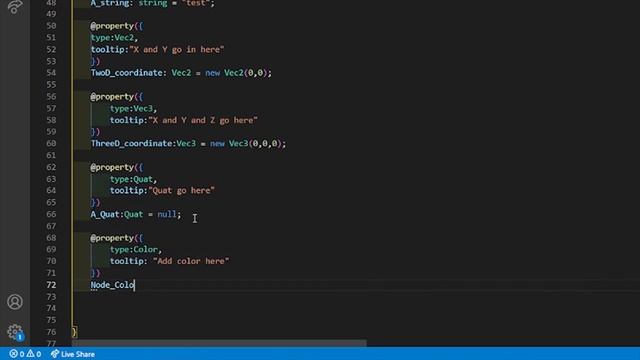640x360 pixels.
Task: Click line number 50 in the gutter
Action: 51,26
